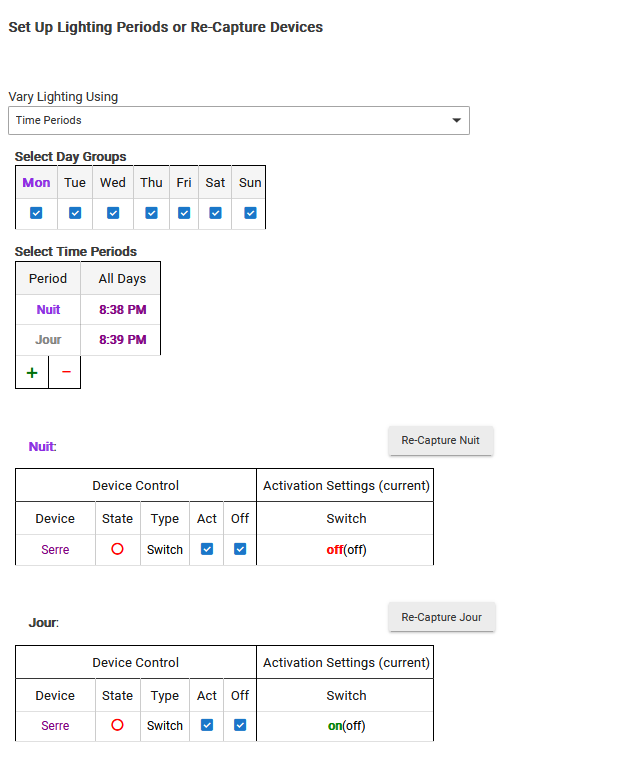This screenshot has height=764, width=643.
Task: Click the on switch setting in Jour table
Action: point(334,726)
